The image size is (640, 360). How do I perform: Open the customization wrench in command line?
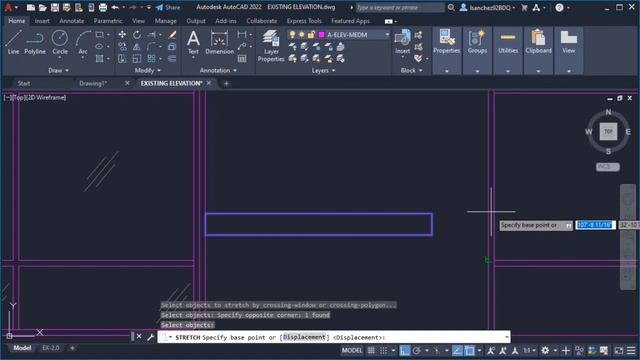pos(150,337)
